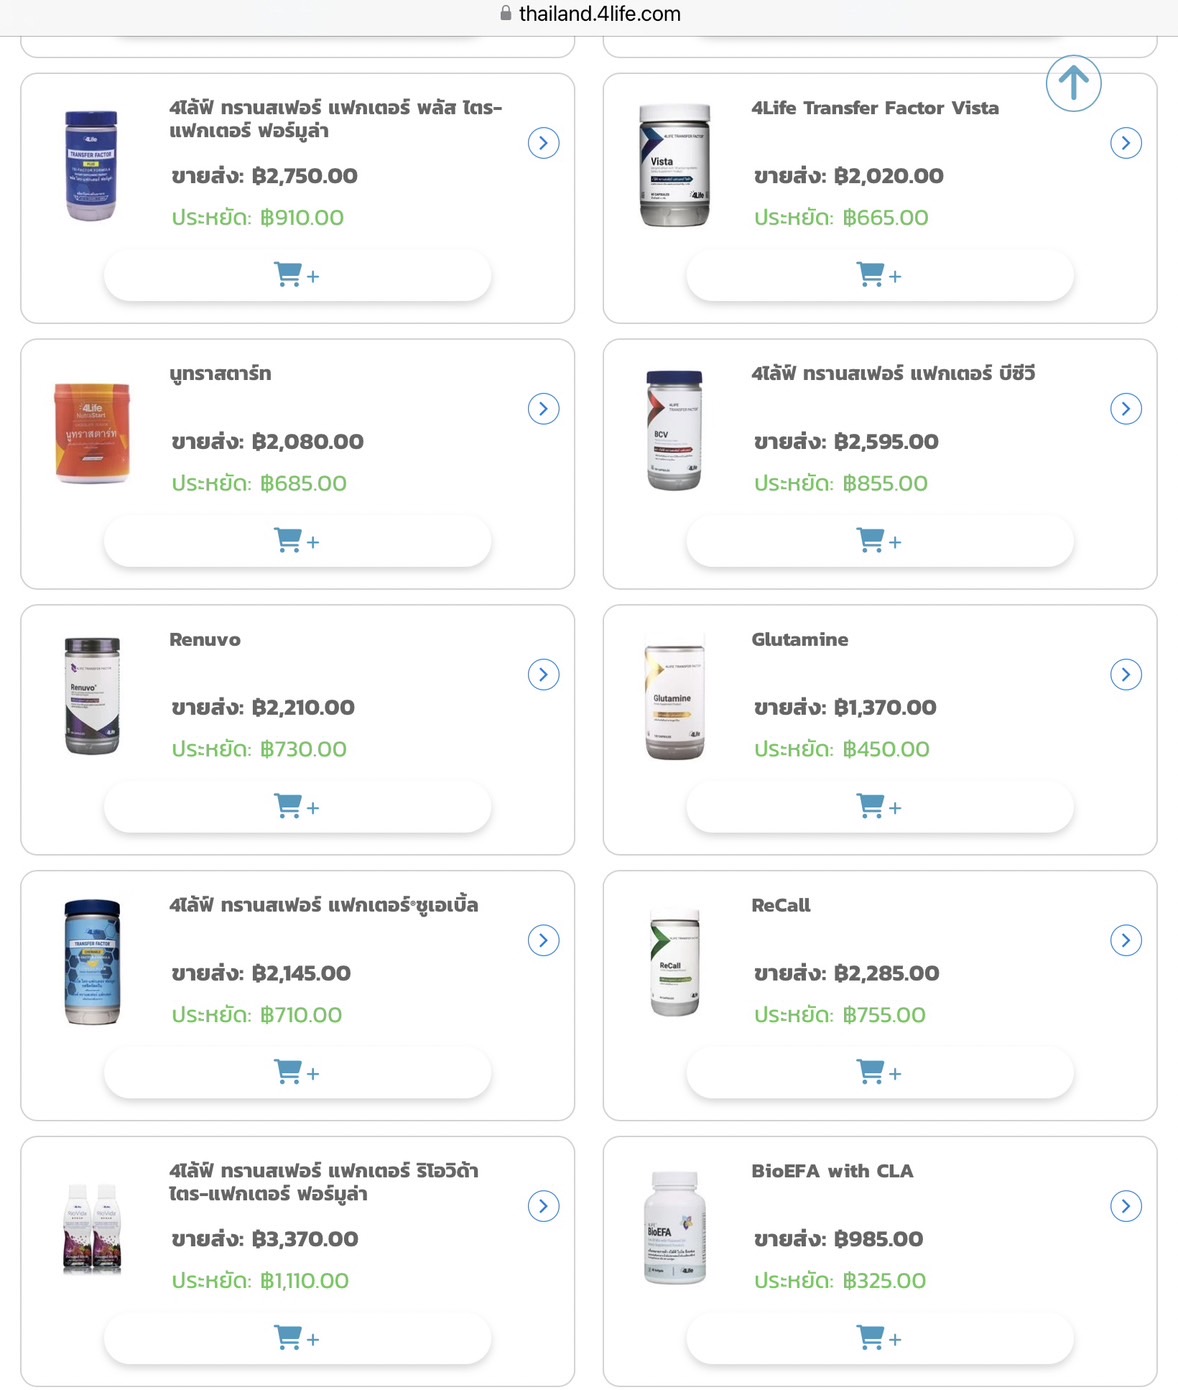This screenshot has width=1178, height=1390.
Task: Click the scroll-to-top arrow icon
Action: (1073, 83)
